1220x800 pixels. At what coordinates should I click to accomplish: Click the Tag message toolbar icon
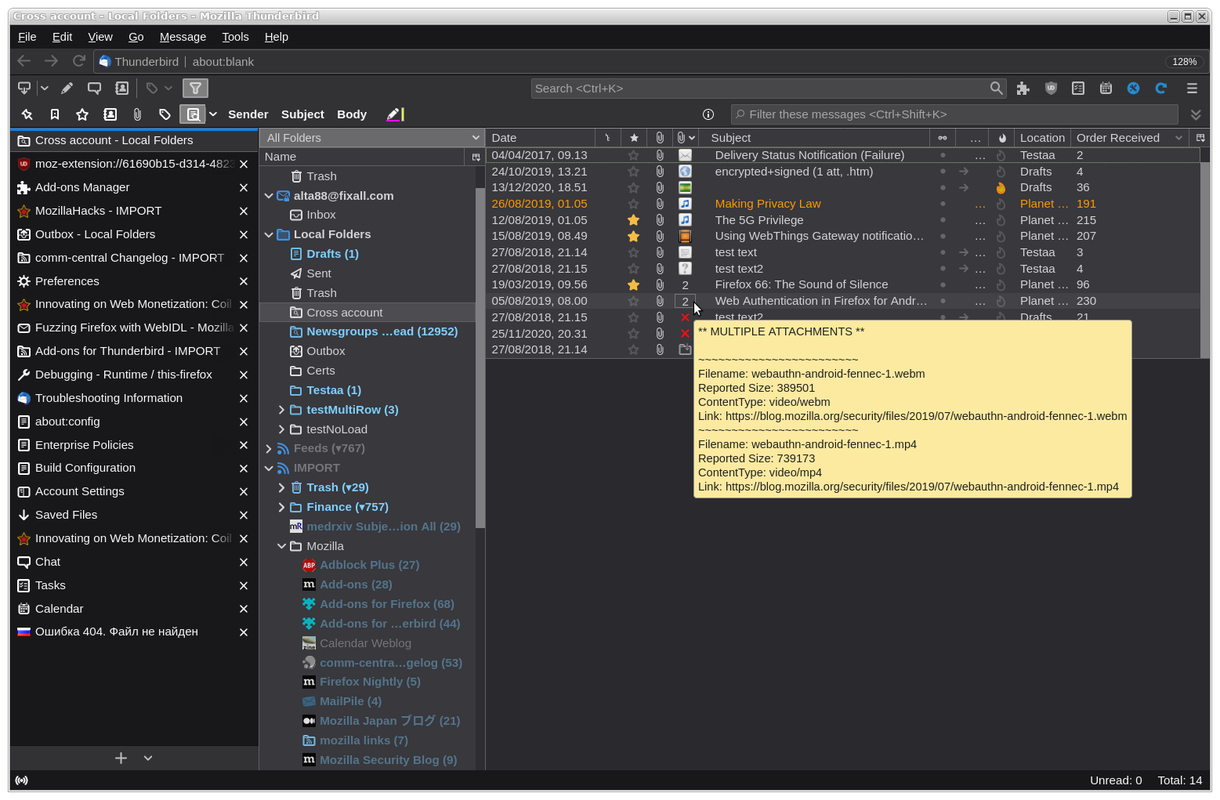152,88
